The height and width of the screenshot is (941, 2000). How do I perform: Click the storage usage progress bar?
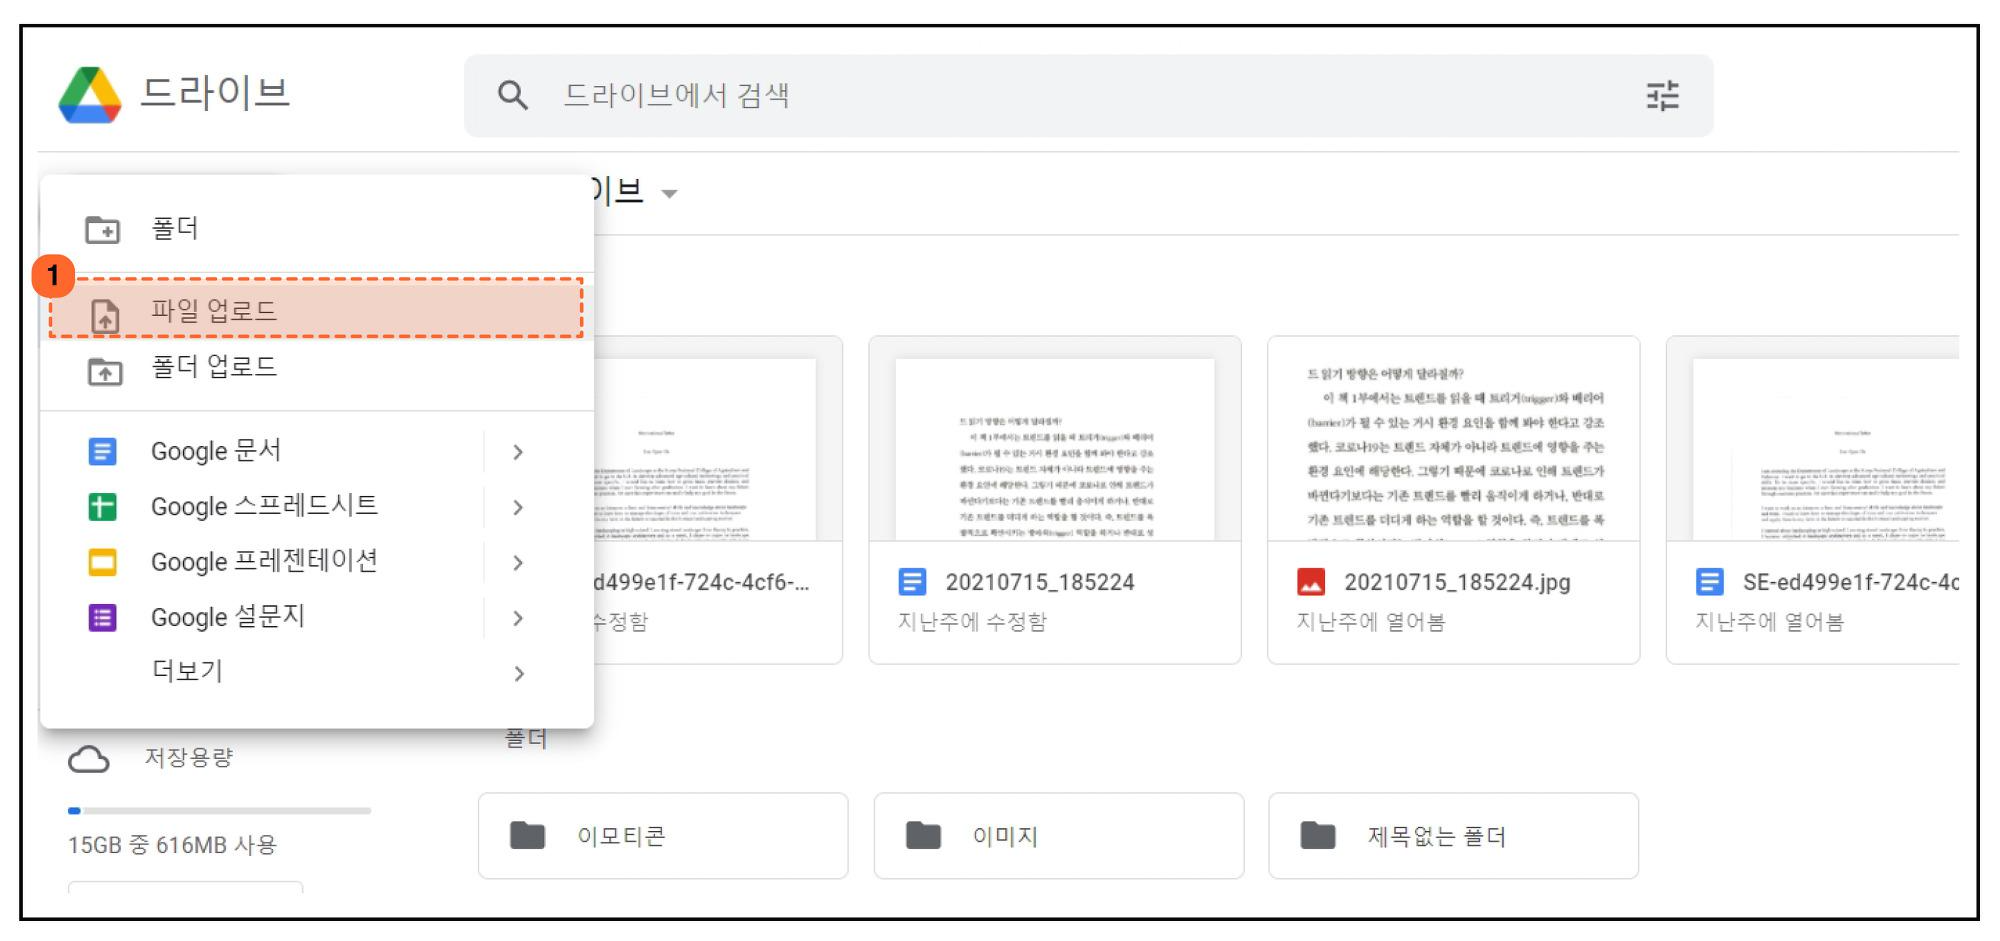219,810
